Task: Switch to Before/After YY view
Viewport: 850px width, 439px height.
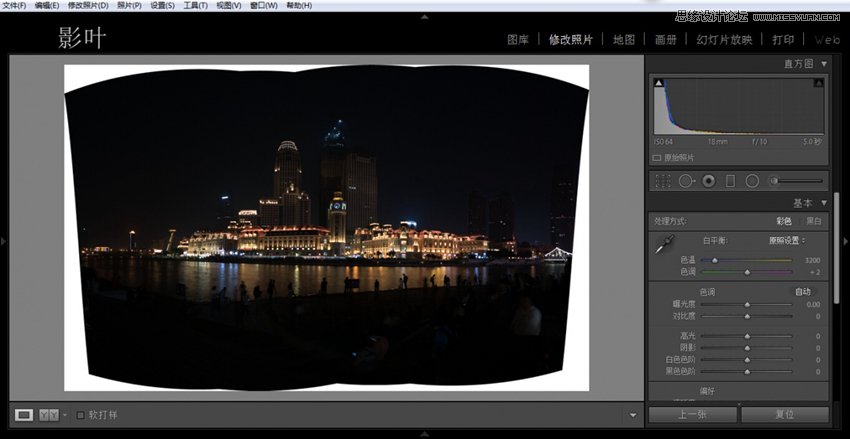Action: [x=49, y=414]
